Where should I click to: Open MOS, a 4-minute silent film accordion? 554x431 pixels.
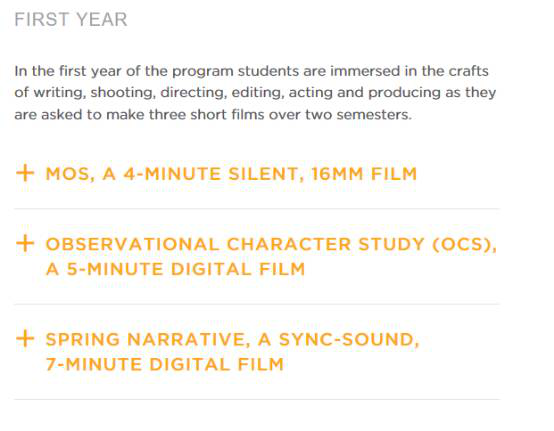click(231, 174)
